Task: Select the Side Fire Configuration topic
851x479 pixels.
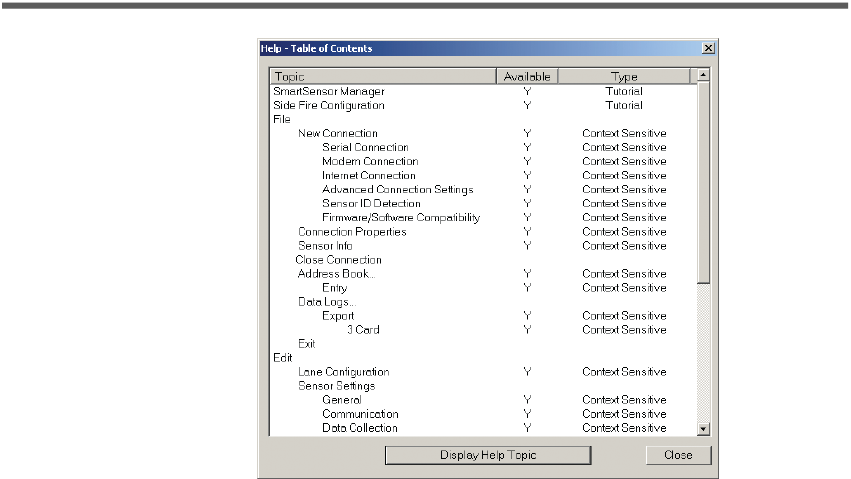Action: (329, 105)
